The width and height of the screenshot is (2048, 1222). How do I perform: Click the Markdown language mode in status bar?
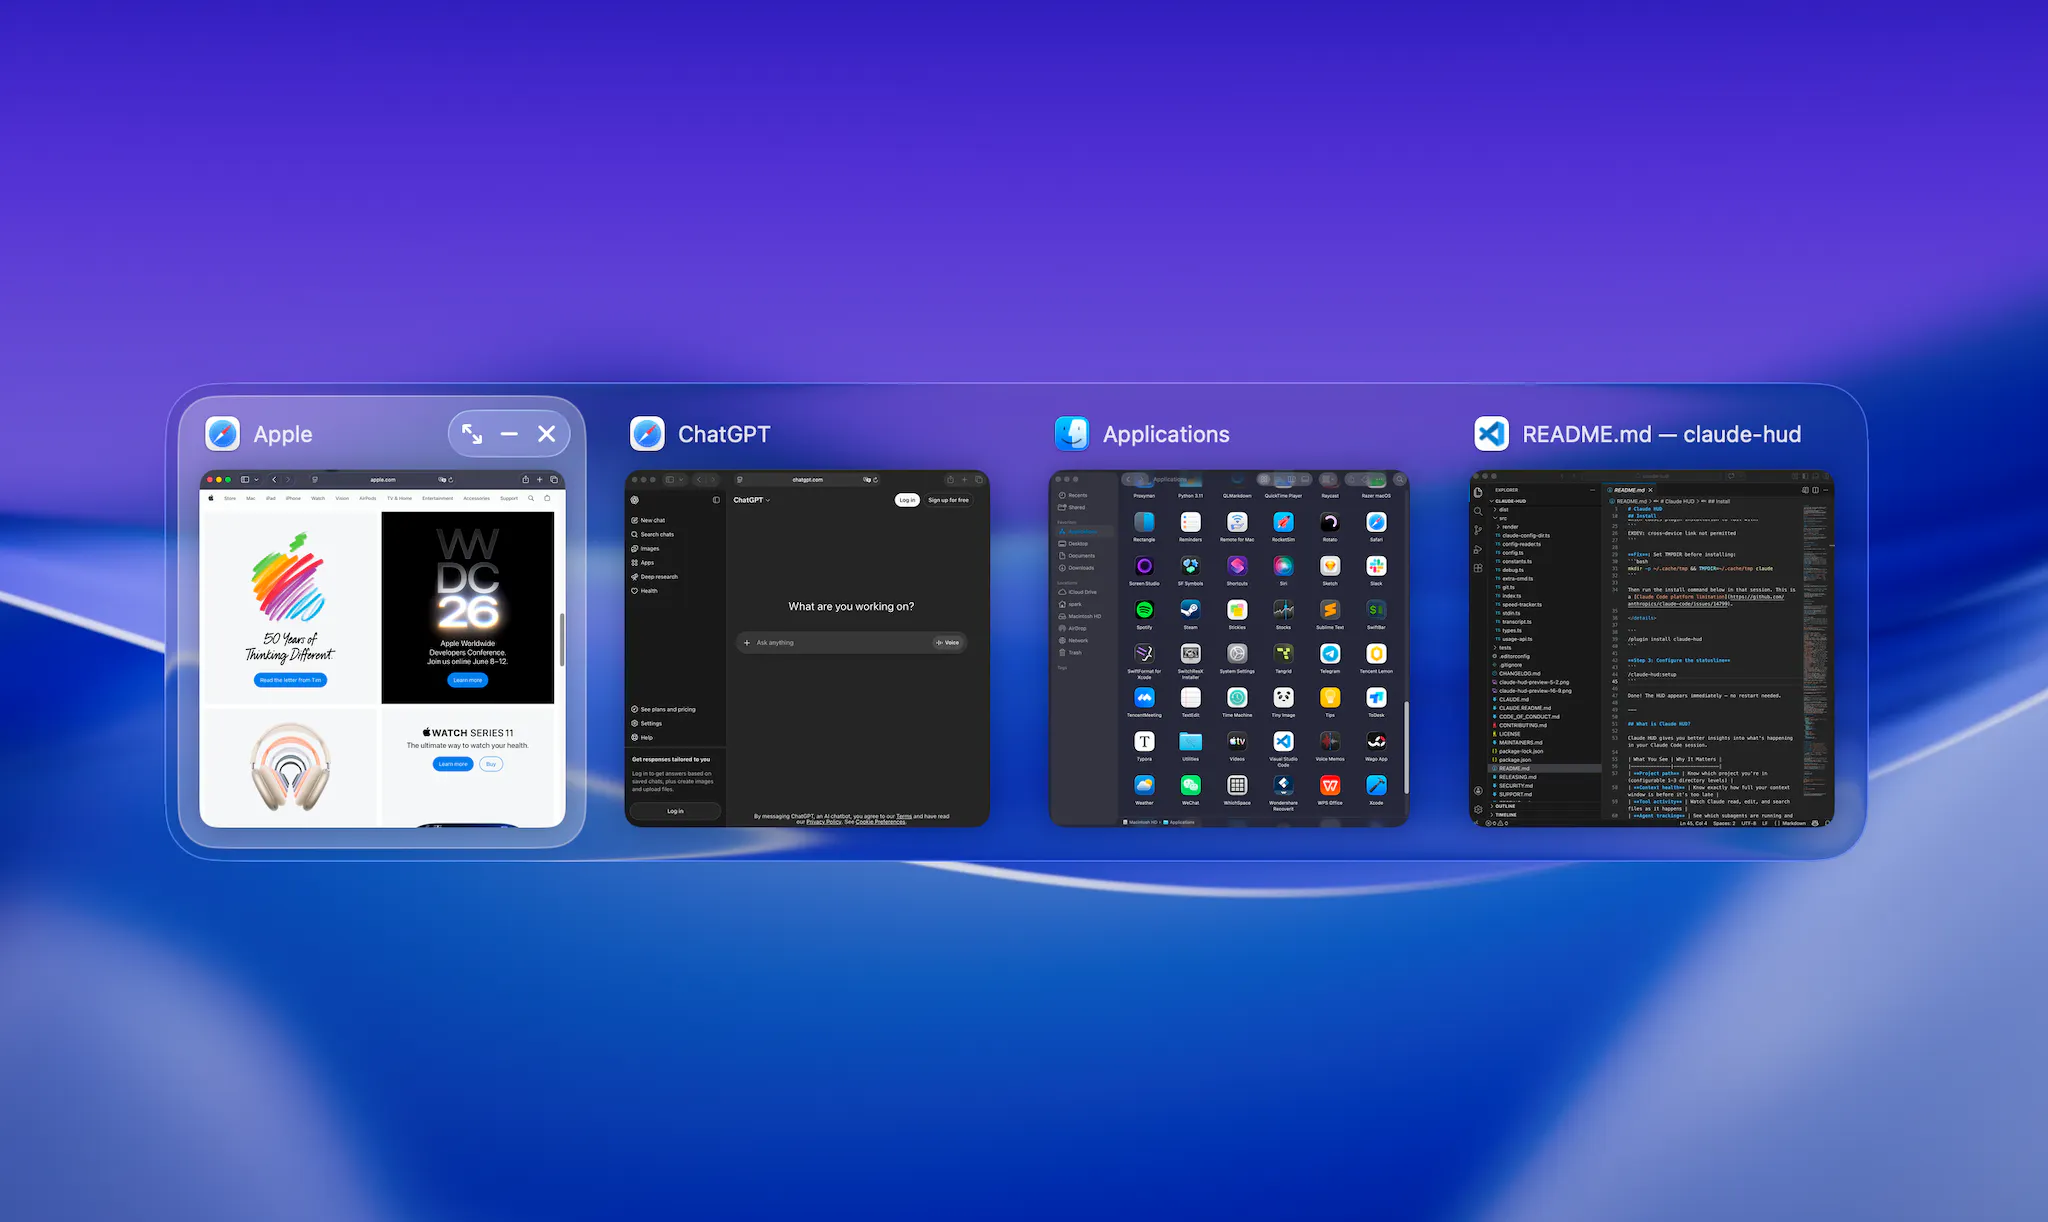[1794, 823]
